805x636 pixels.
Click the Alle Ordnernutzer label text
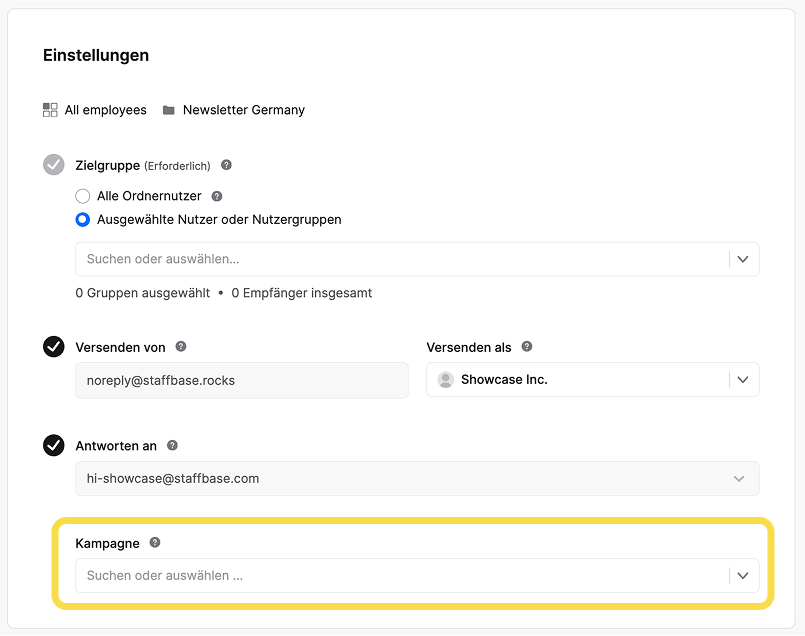click(x=149, y=196)
